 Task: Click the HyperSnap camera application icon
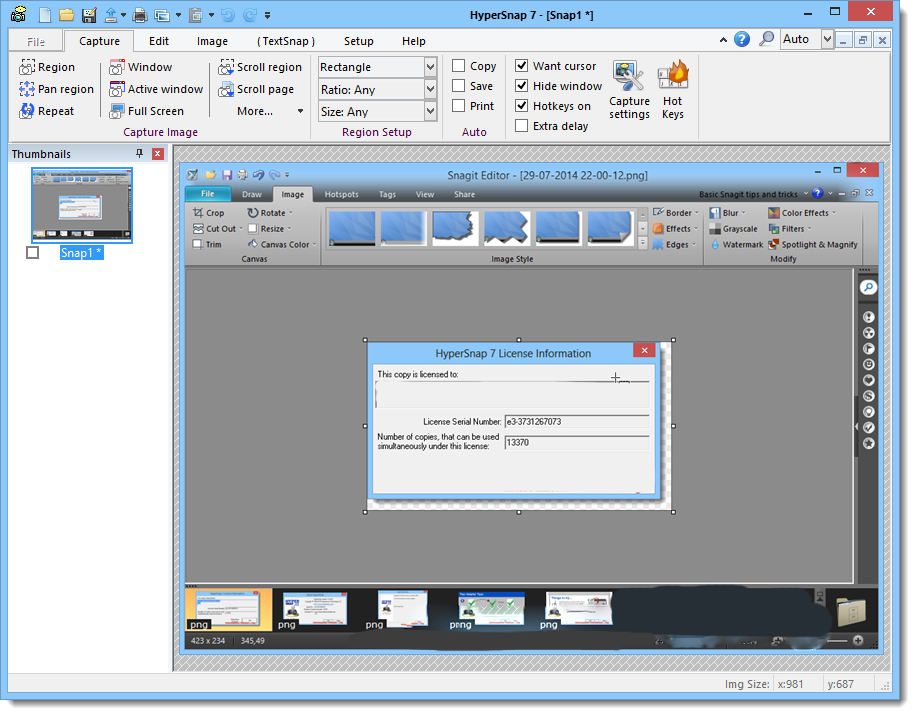point(19,14)
